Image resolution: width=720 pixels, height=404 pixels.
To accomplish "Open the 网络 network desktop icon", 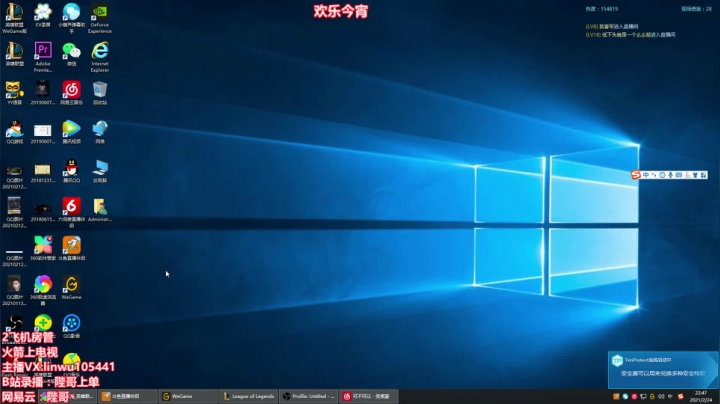I will coord(100,132).
